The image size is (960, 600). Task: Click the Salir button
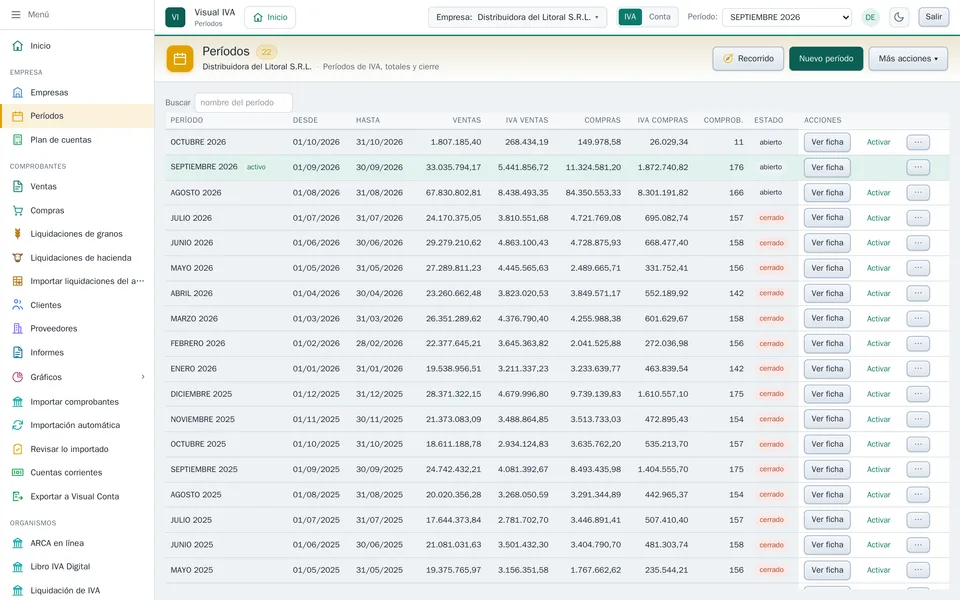(x=934, y=17)
